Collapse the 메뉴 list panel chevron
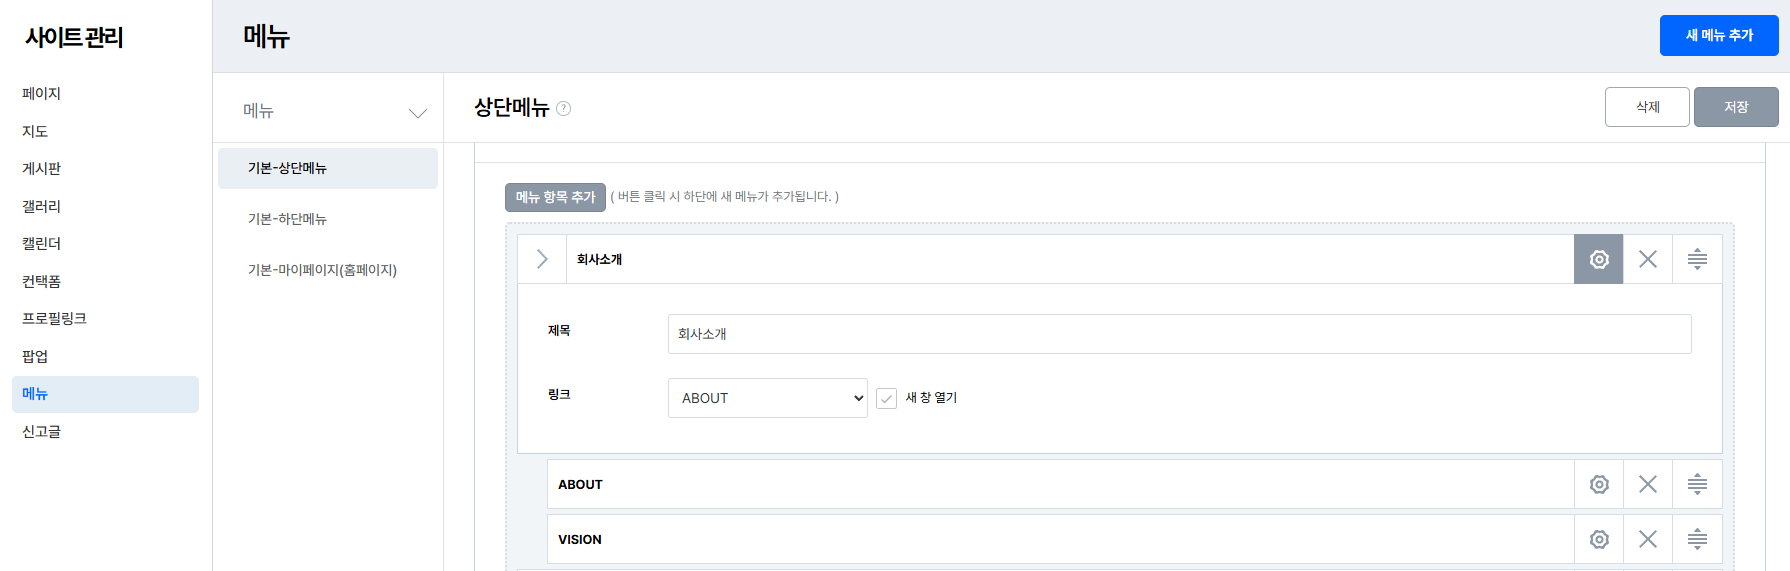This screenshot has width=1790, height=571. (418, 112)
